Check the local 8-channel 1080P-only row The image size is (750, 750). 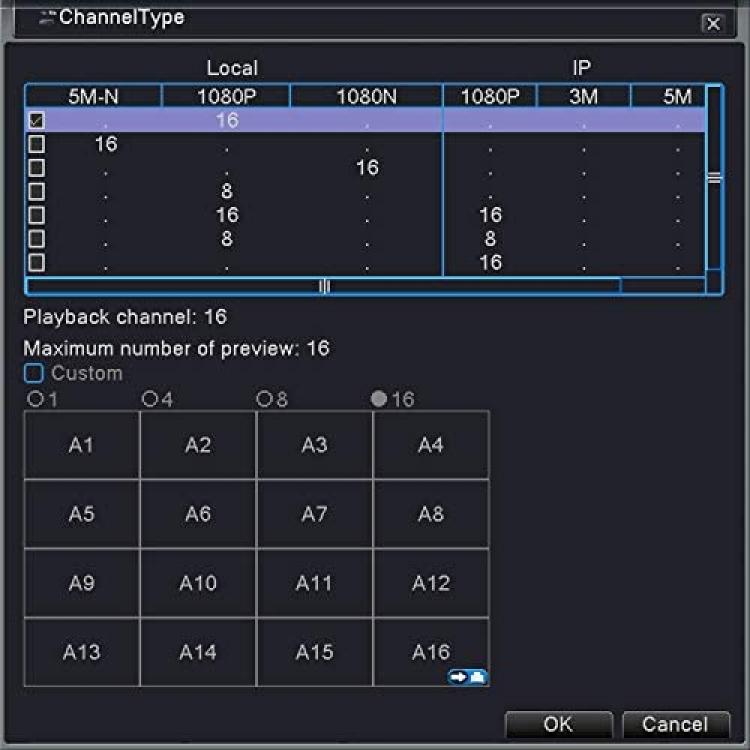[x=36, y=191]
